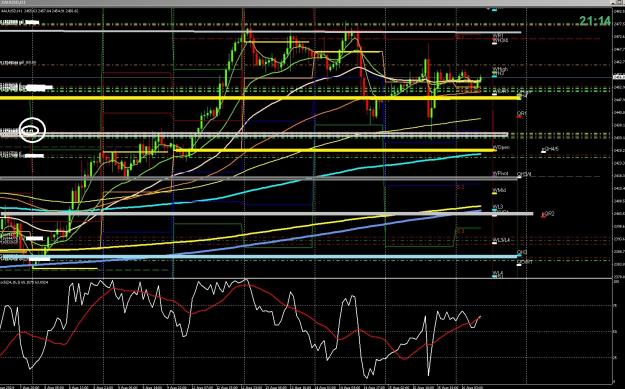Select the light blue horizontal level line

point(259,257)
